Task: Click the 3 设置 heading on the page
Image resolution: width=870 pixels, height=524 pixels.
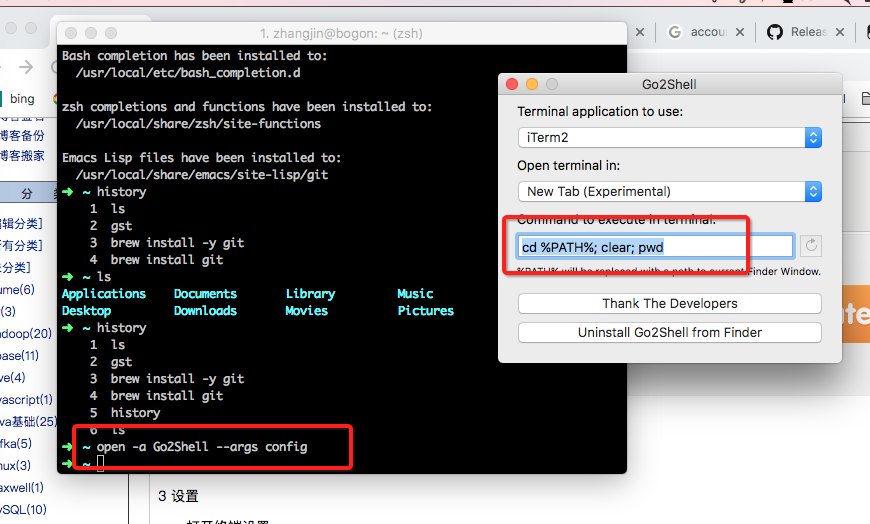Action: 178,496
